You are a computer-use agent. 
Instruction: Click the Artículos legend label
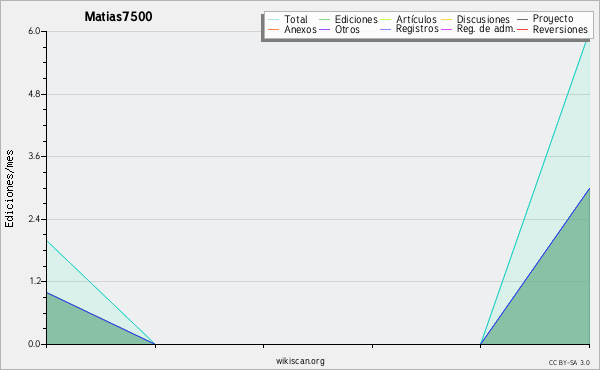click(x=416, y=19)
